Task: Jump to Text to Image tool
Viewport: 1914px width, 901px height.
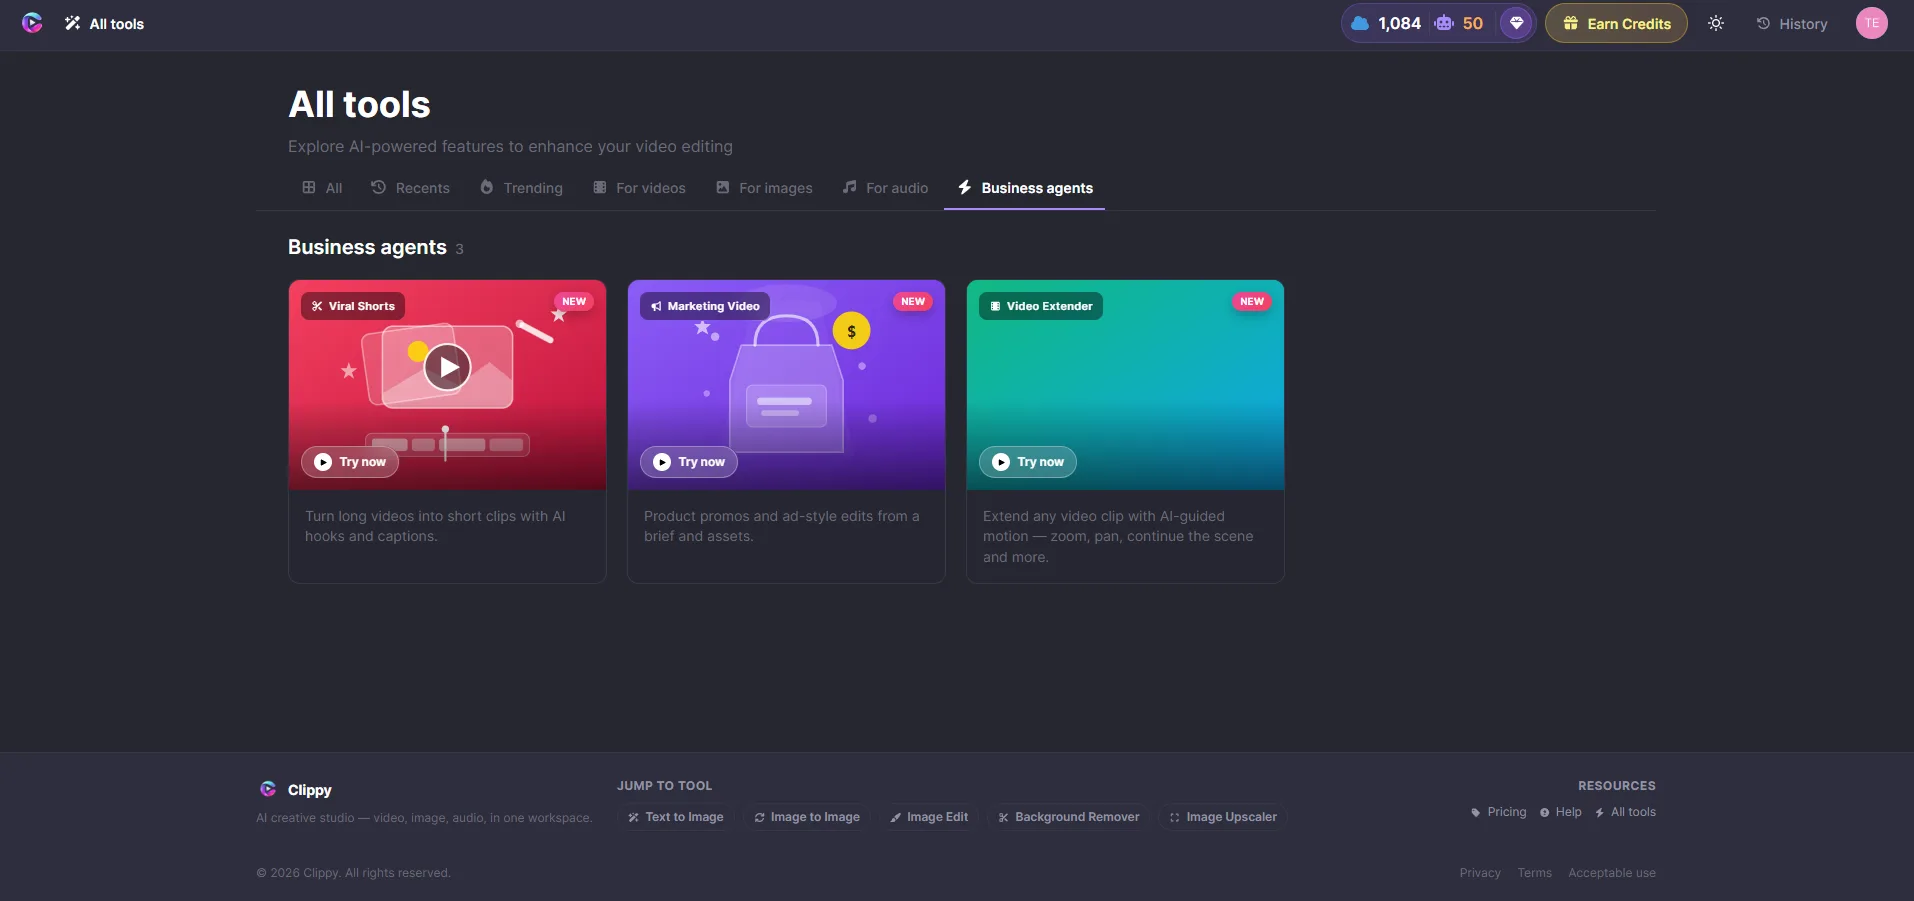Action: pos(676,817)
